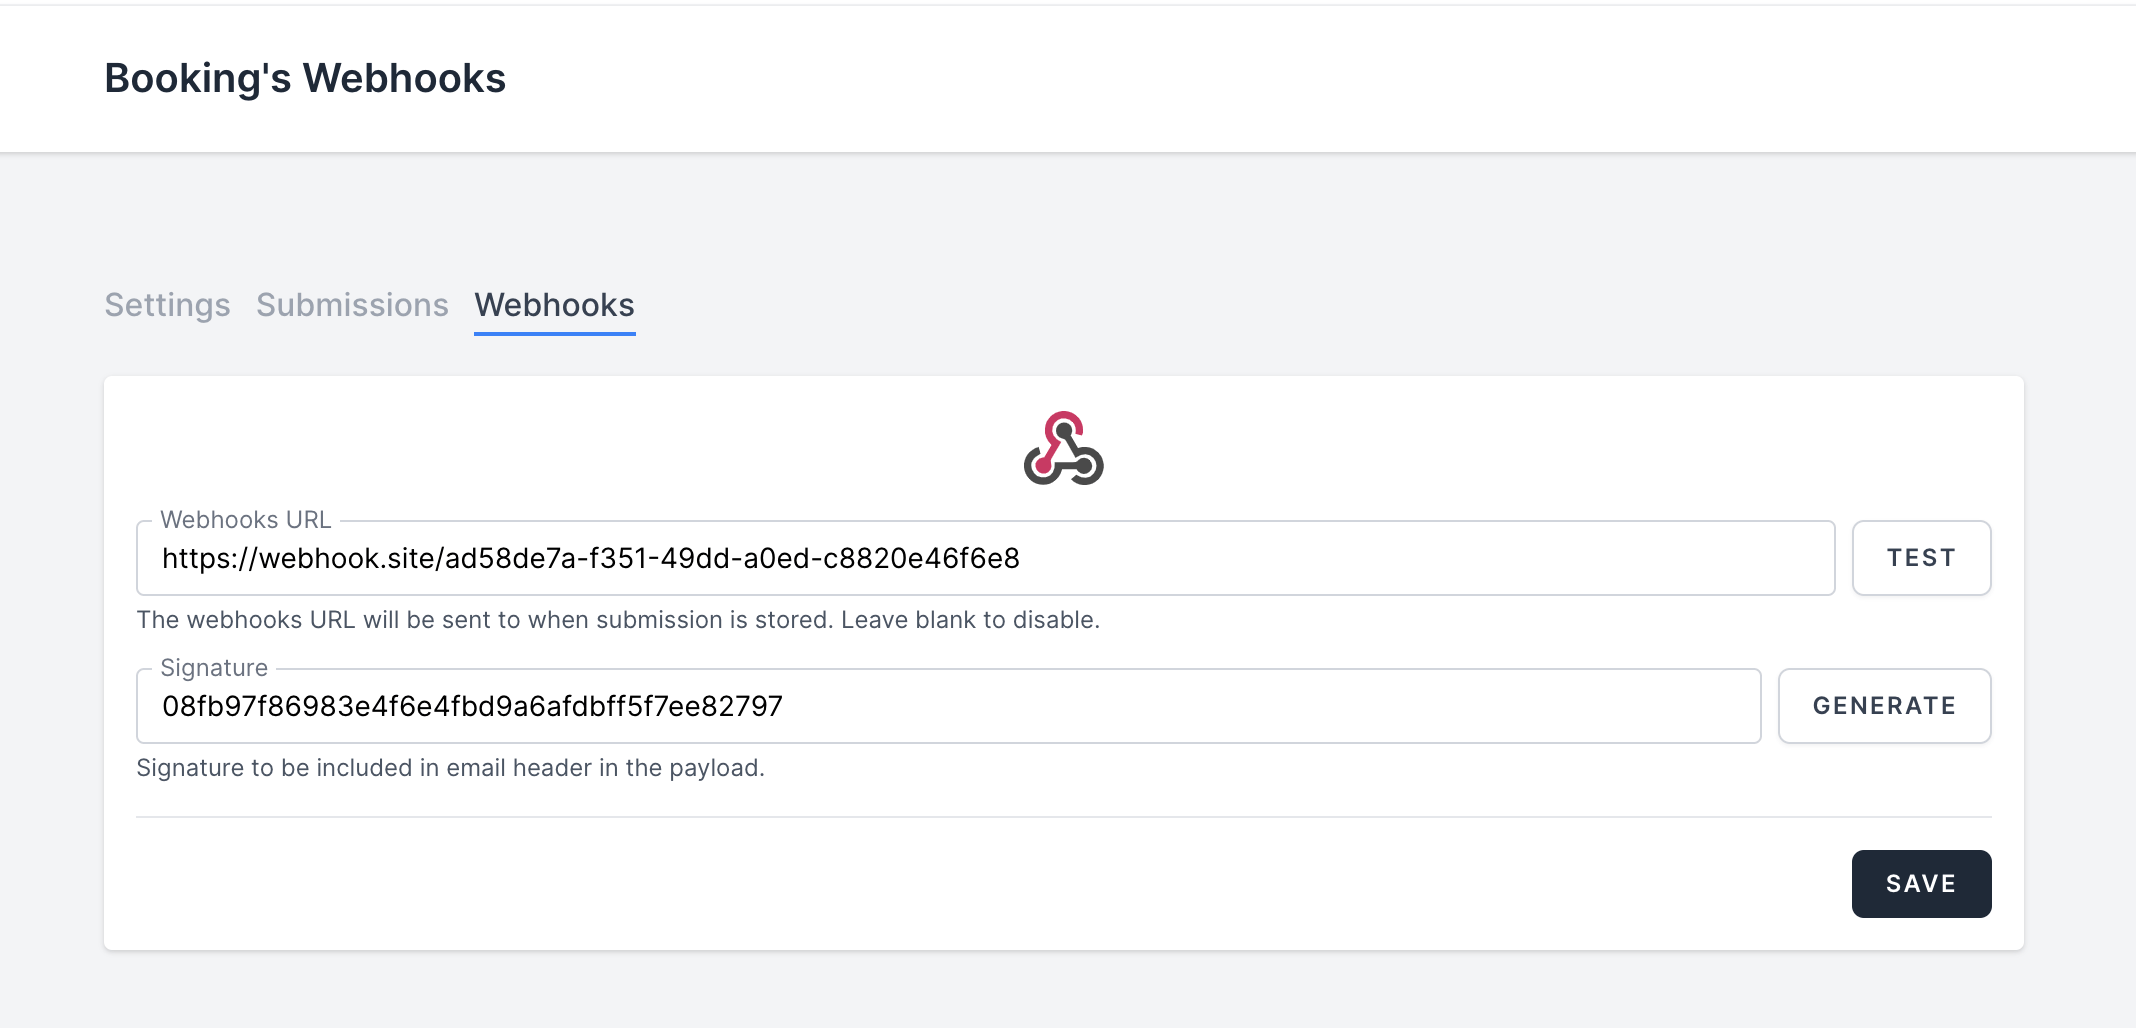Click the blue underline indicator under Webhooks
Image resolution: width=2136 pixels, height=1028 pixels.
click(x=554, y=333)
